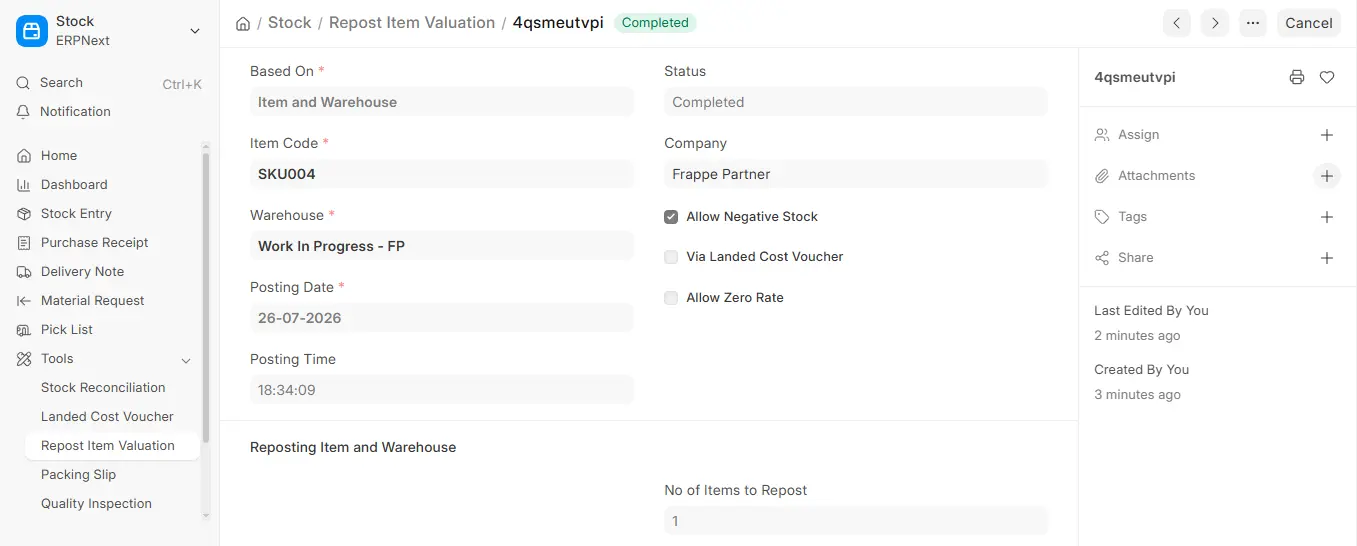
Task: Click the heart like icon
Action: (1327, 77)
